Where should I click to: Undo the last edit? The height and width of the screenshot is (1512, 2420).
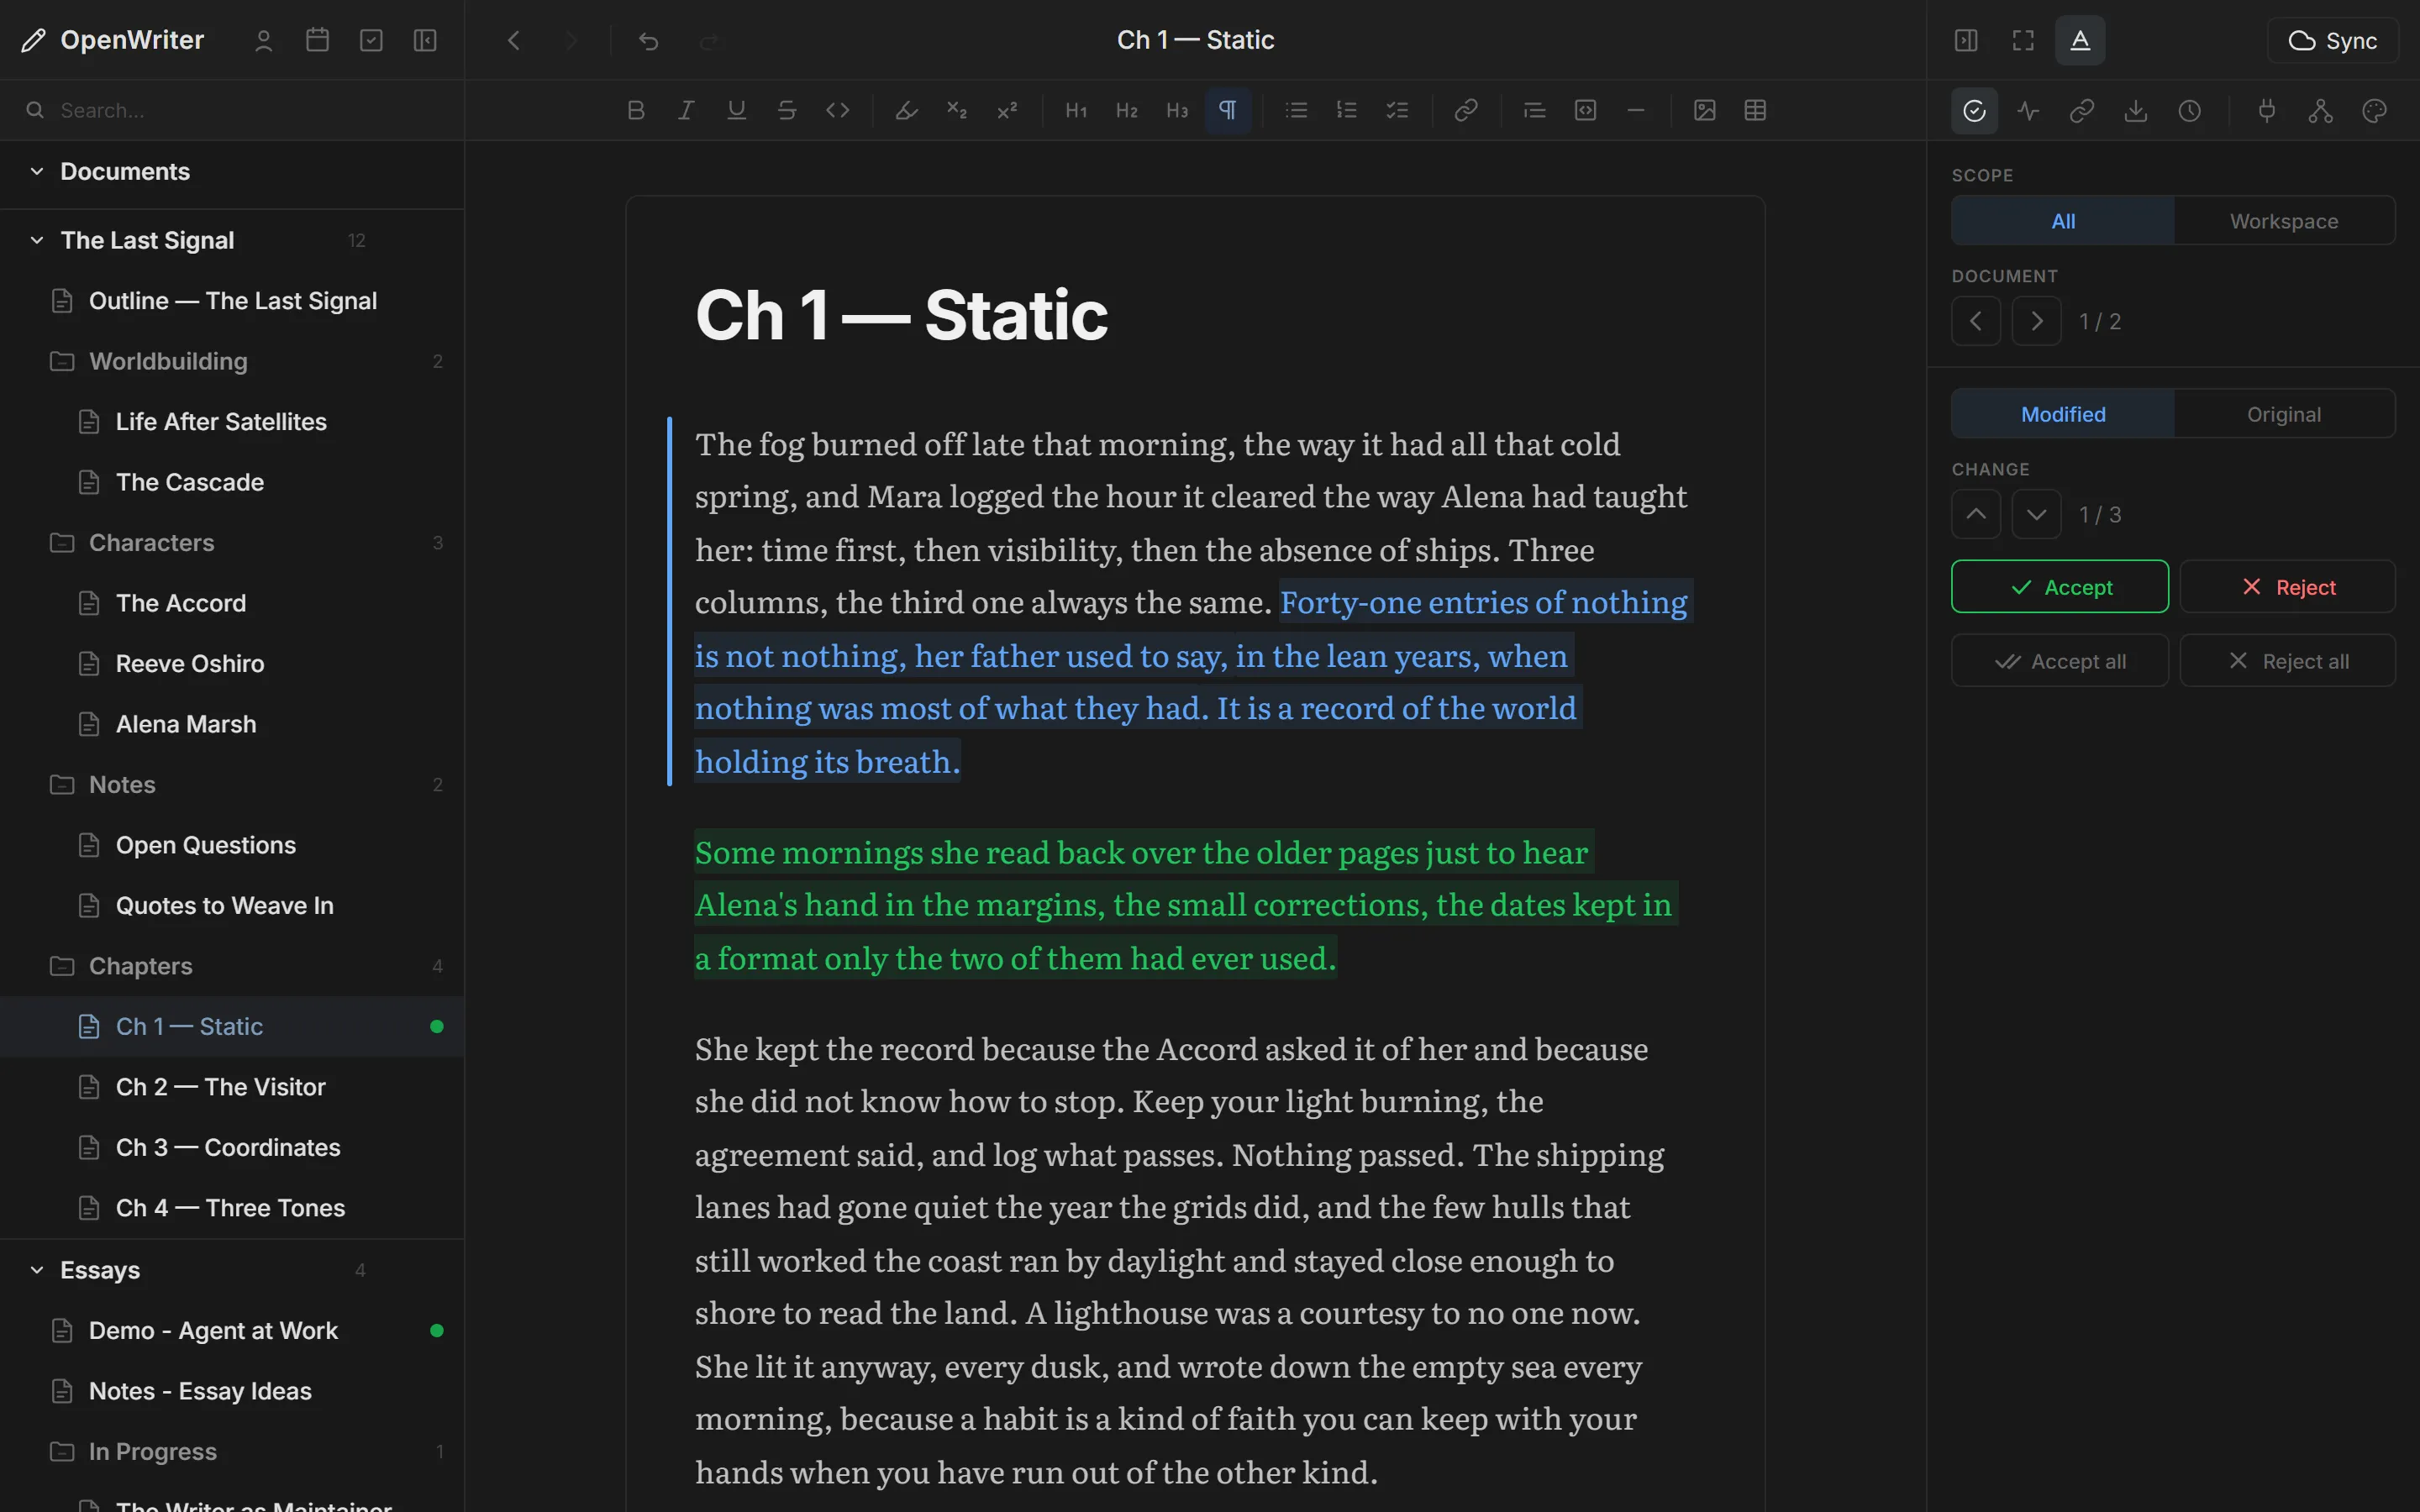pos(649,41)
